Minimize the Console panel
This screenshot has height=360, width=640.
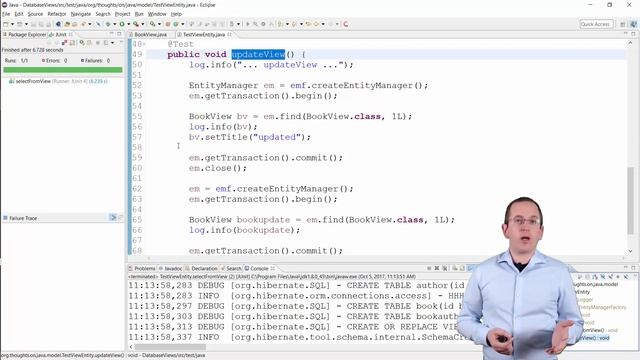626,267
